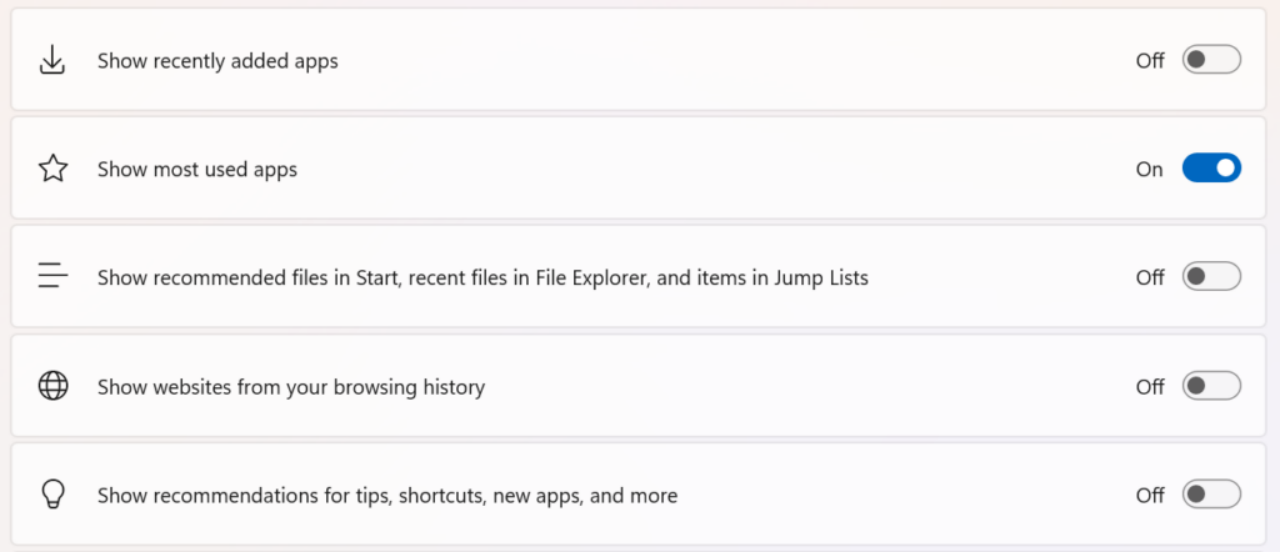Click the tips, shortcuts, new apps label text
The height and width of the screenshot is (552, 1280).
[387, 496]
